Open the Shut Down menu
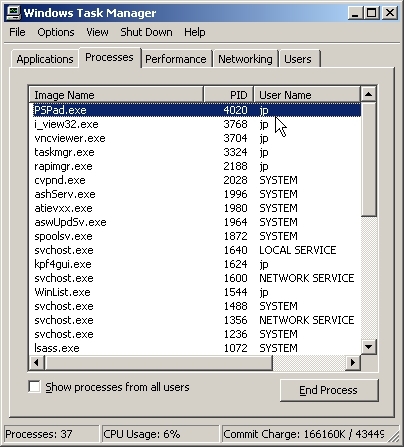 coord(146,32)
